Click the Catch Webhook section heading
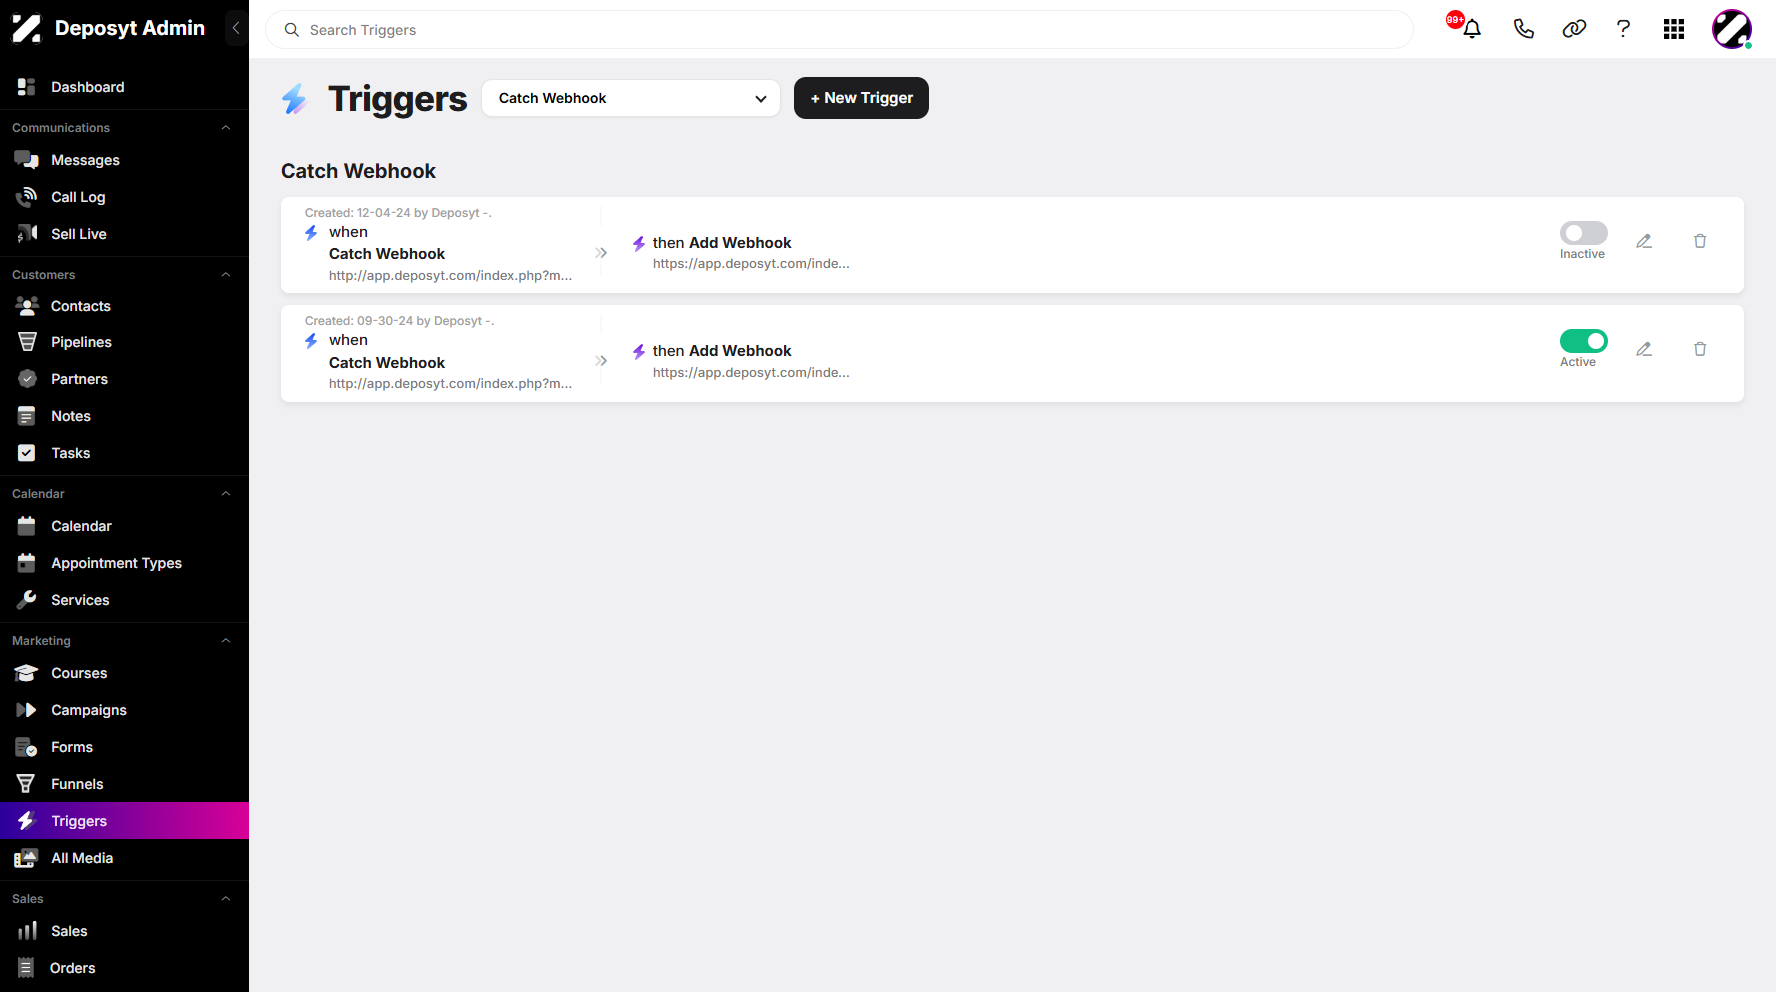This screenshot has height=992, width=1776. pyautogui.click(x=358, y=171)
